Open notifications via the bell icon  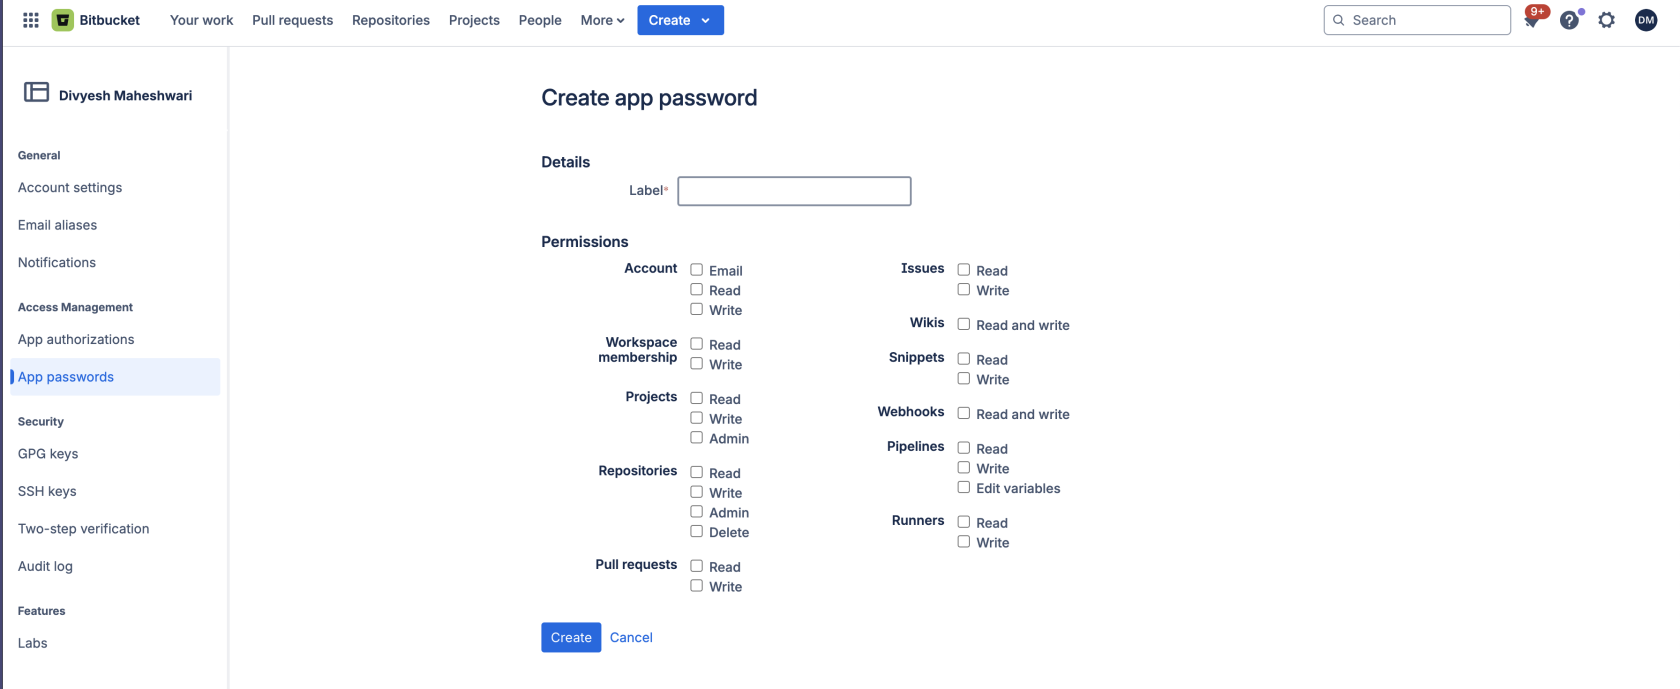click(x=1532, y=19)
